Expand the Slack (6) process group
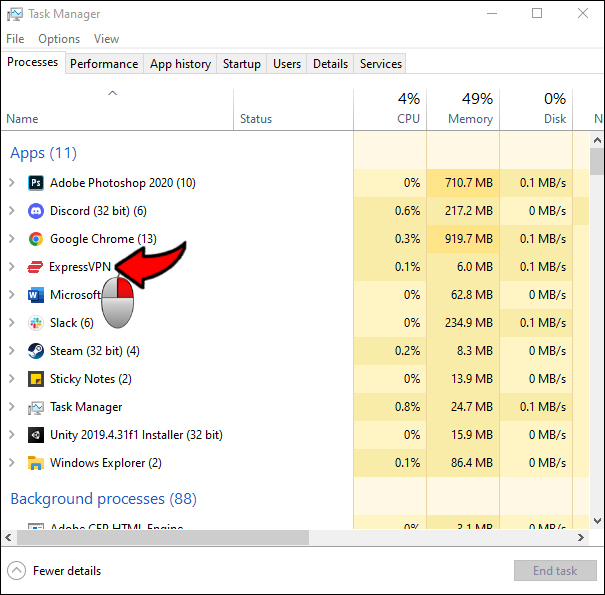This screenshot has height=595, width=605. [x=12, y=323]
